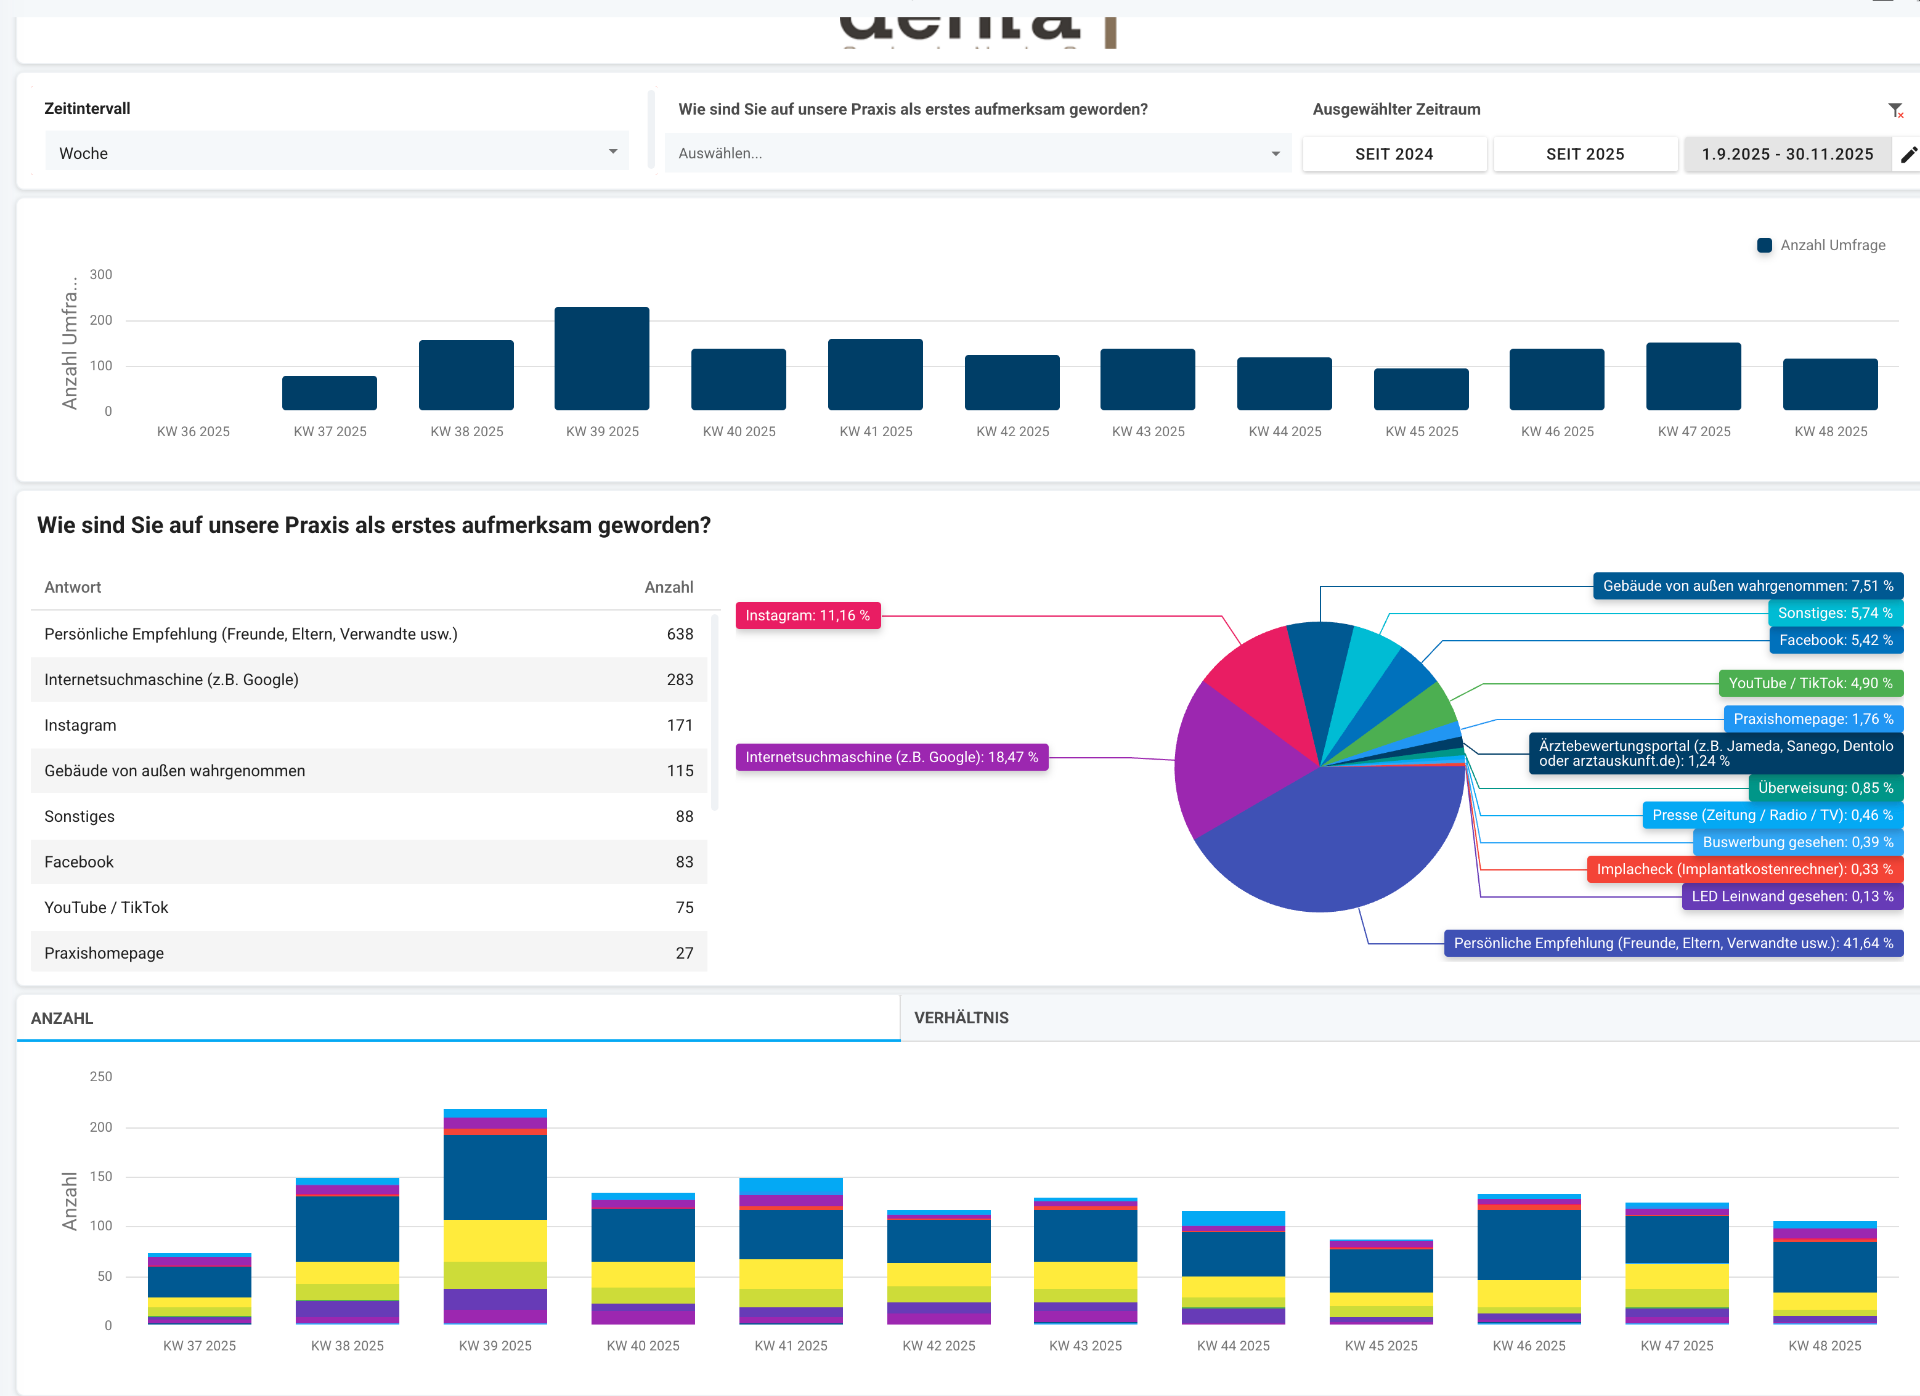The width and height of the screenshot is (1920, 1396).
Task: Click the Instagram: 11,16 % pie label
Action: coord(808,615)
